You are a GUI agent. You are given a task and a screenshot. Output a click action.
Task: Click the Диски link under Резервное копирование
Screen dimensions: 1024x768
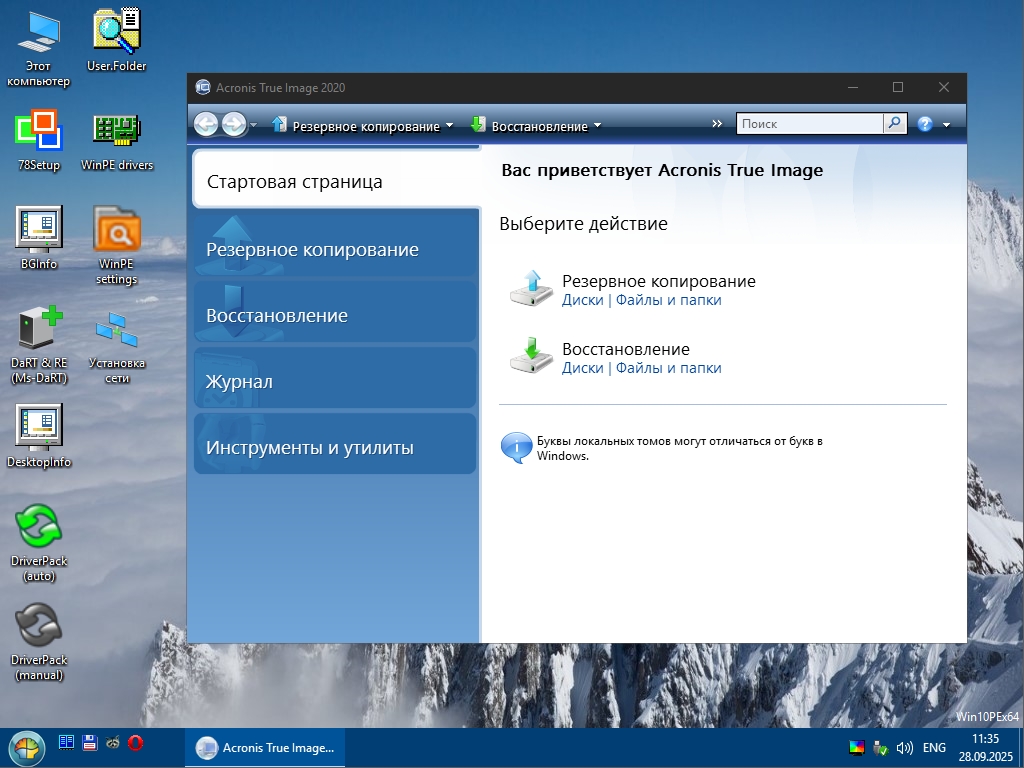tap(582, 300)
